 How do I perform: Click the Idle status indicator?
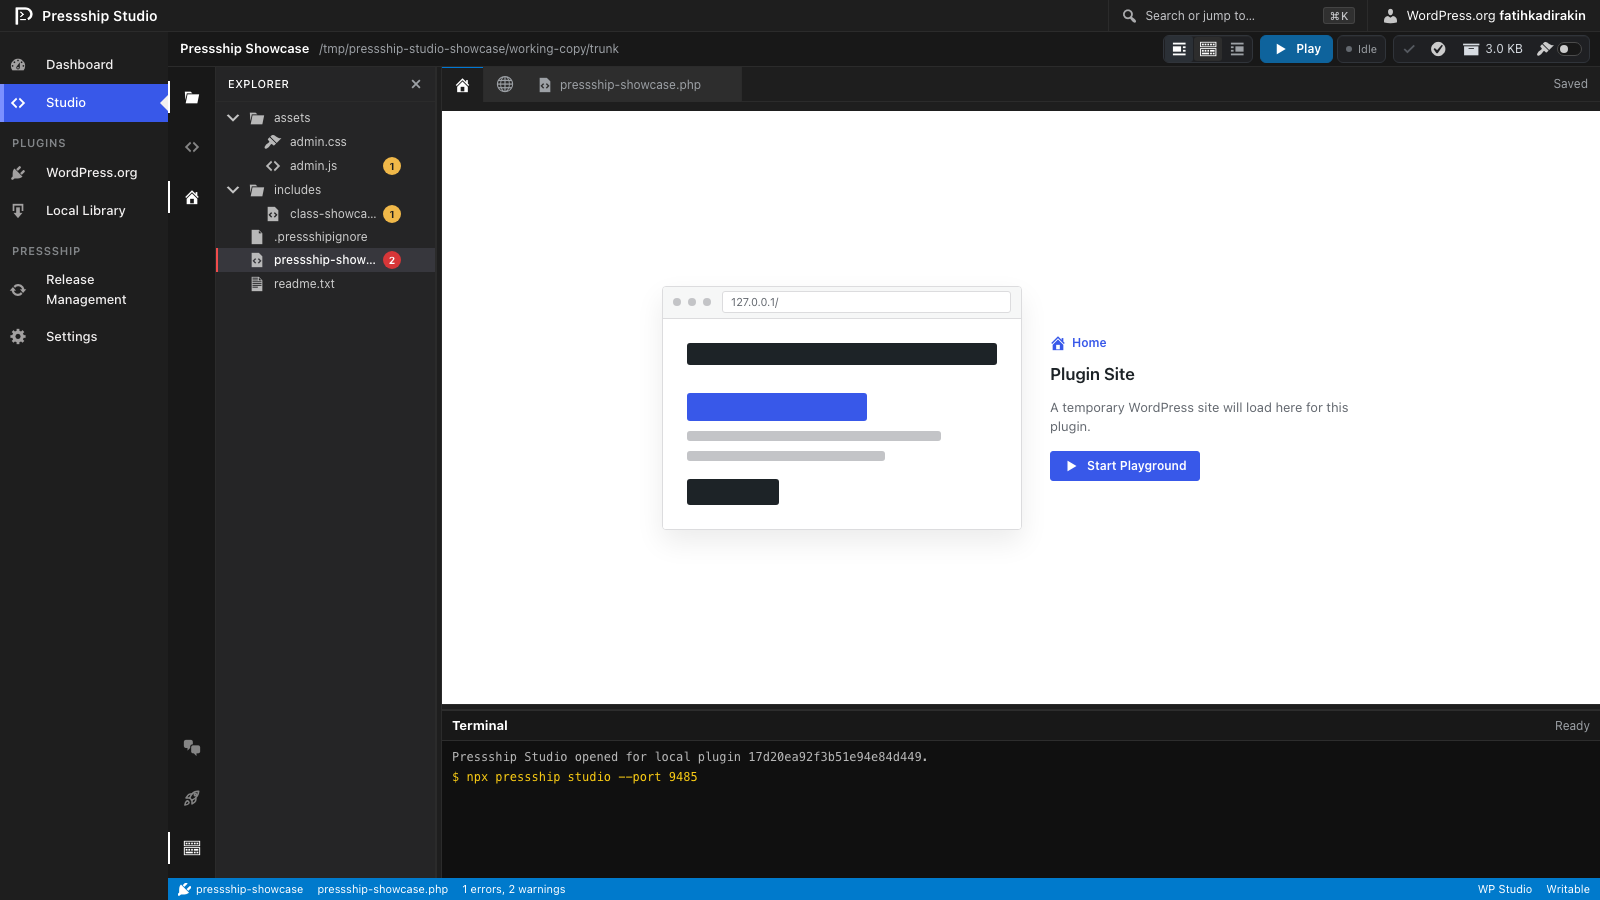point(1361,49)
